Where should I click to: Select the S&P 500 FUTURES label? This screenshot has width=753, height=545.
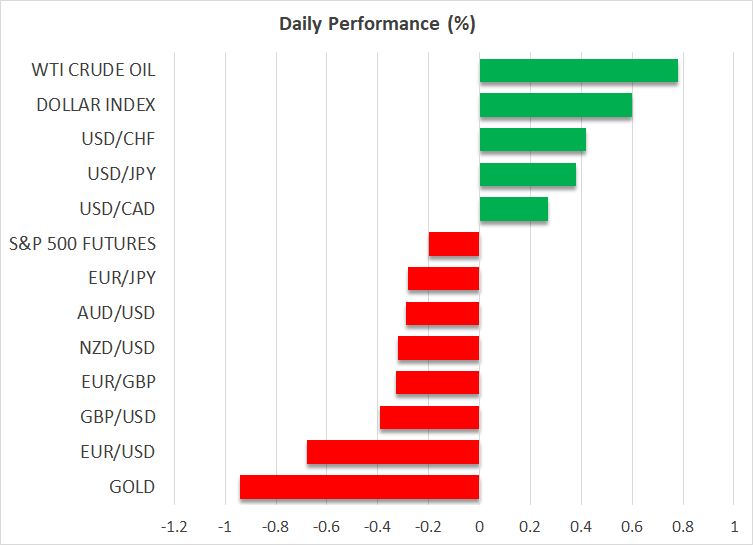[x=82, y=244]
